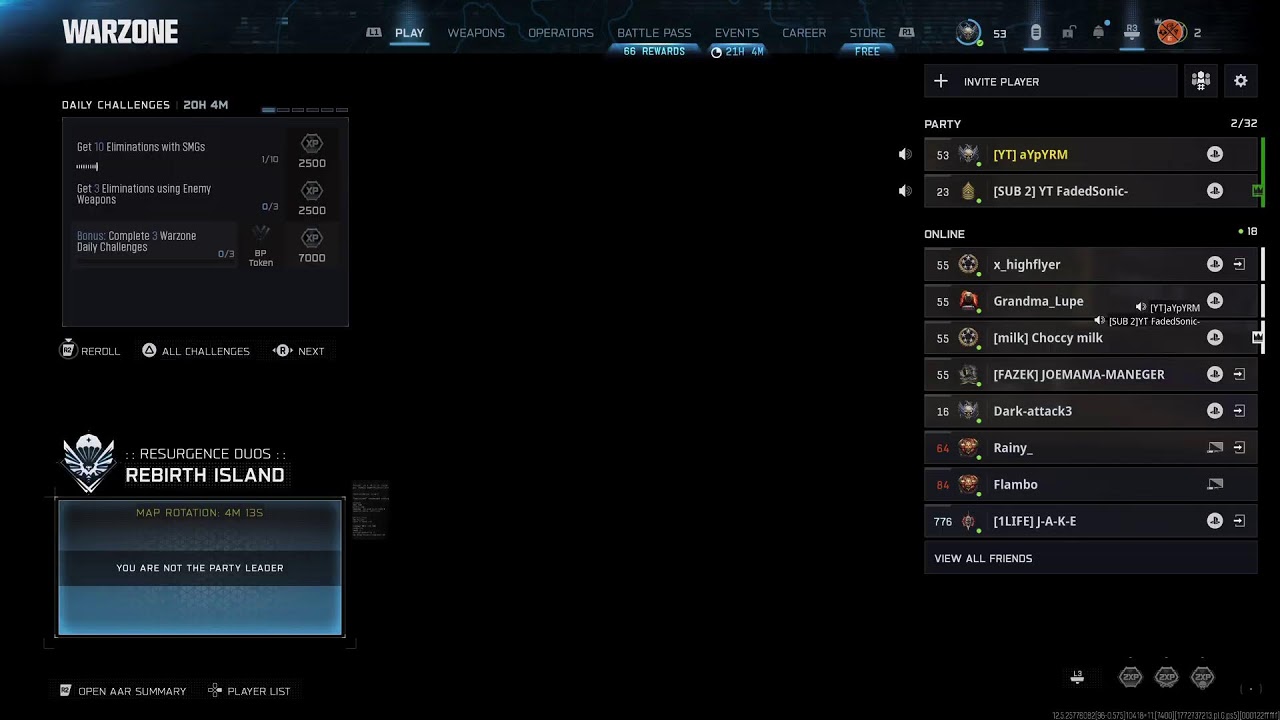Select friend [milk] Choccy milk
This screenshot has width=1280, height=720.
pos(1091,337)
